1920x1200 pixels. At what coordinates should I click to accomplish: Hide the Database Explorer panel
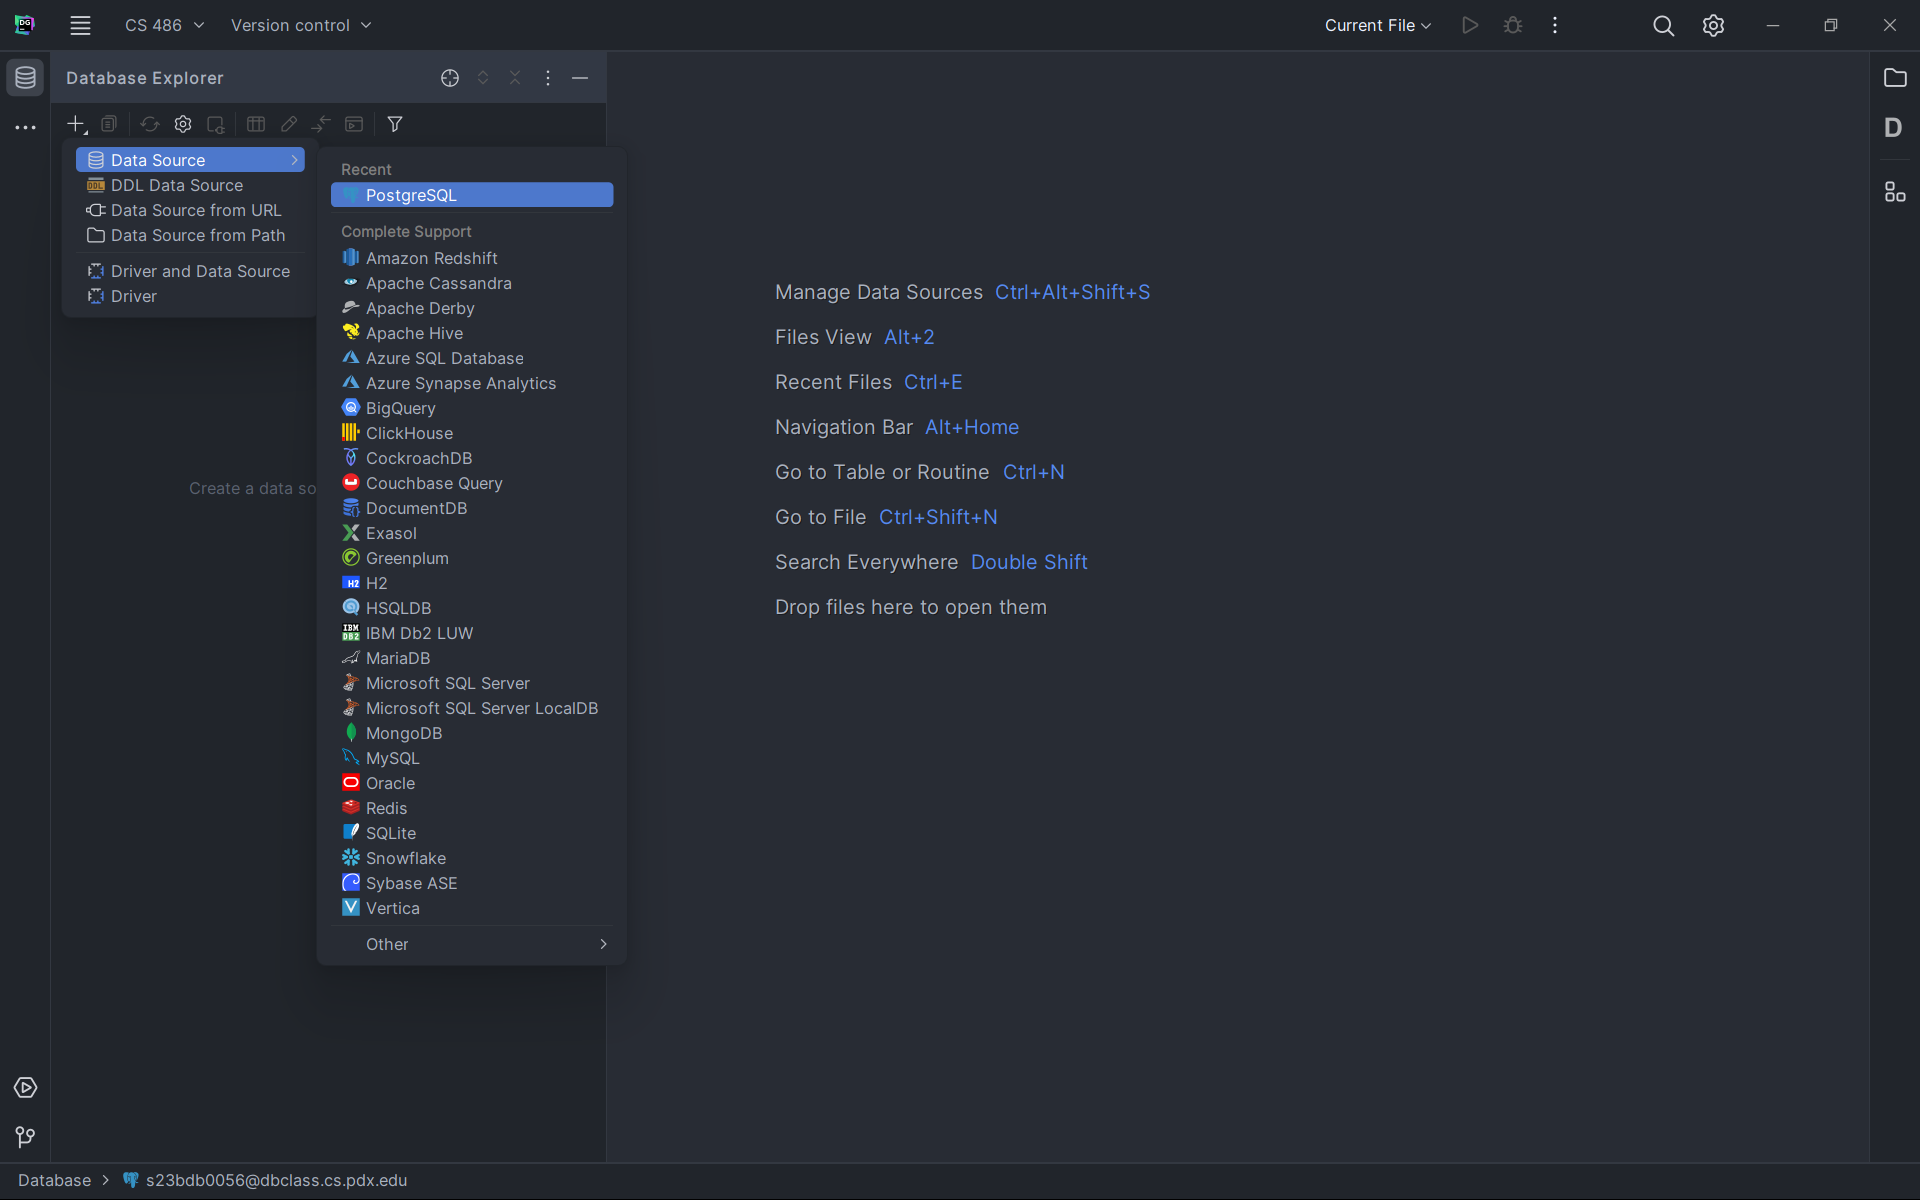pyautogui.click(x=580, y=78)
